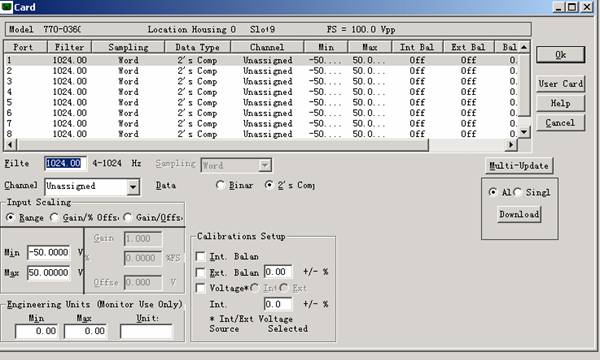The image size is (600, 360).
Task: Click the list's scroll down arrow
Action: point(524,132)
